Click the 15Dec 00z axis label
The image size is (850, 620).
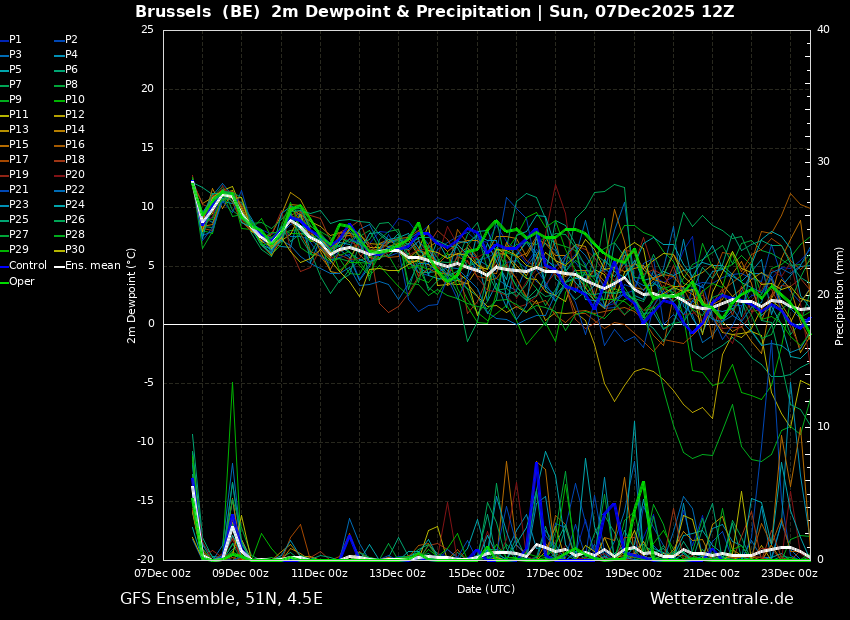coord(475,573)
